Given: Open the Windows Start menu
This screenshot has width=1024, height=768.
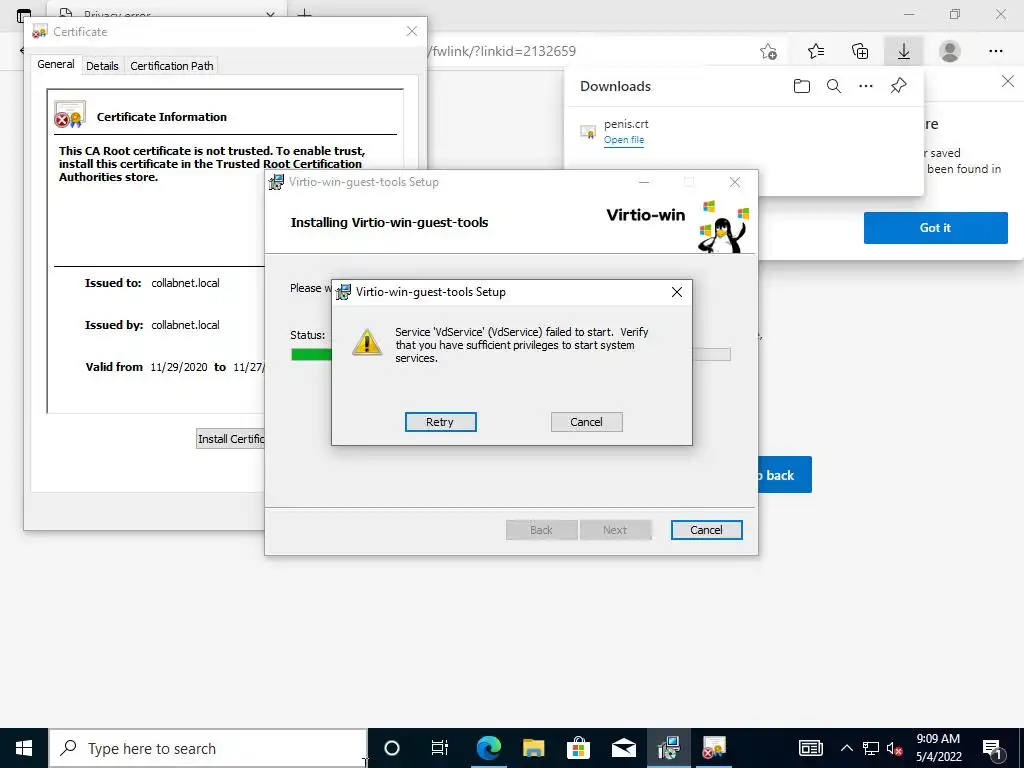Looking at the screenshot, I should 24,748.
